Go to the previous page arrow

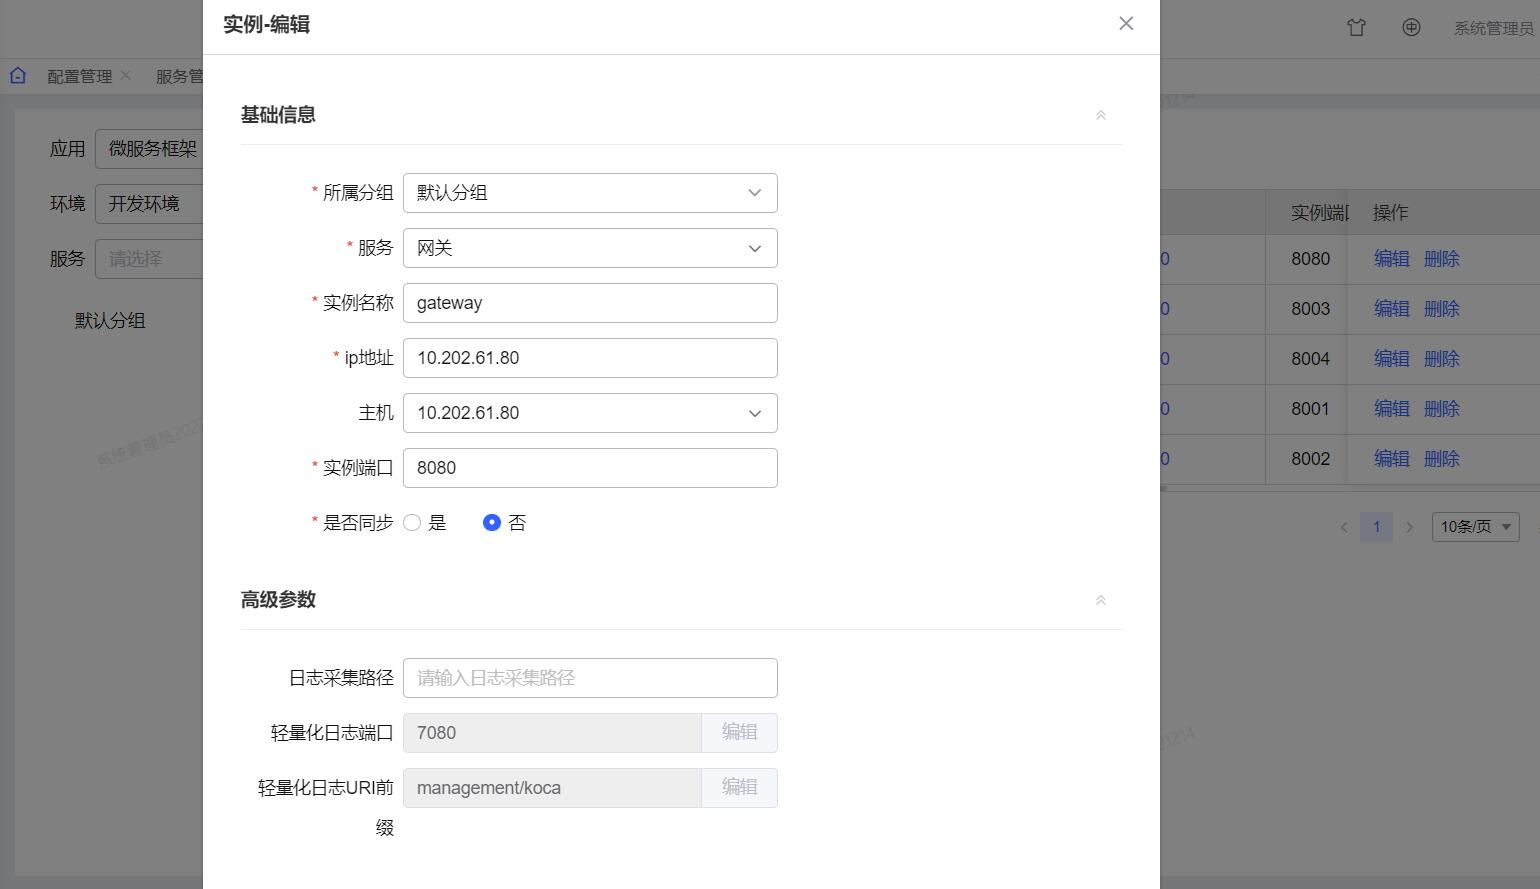point(1344,527)
